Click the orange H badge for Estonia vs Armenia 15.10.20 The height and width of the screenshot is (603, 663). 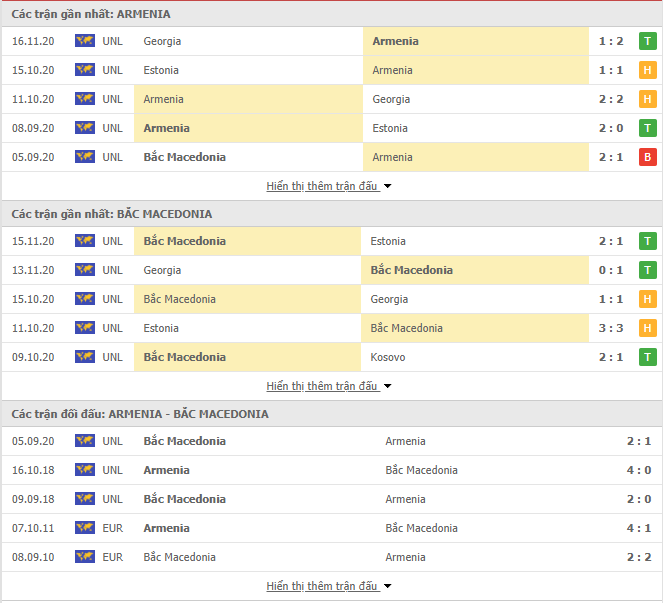point(647,70)
